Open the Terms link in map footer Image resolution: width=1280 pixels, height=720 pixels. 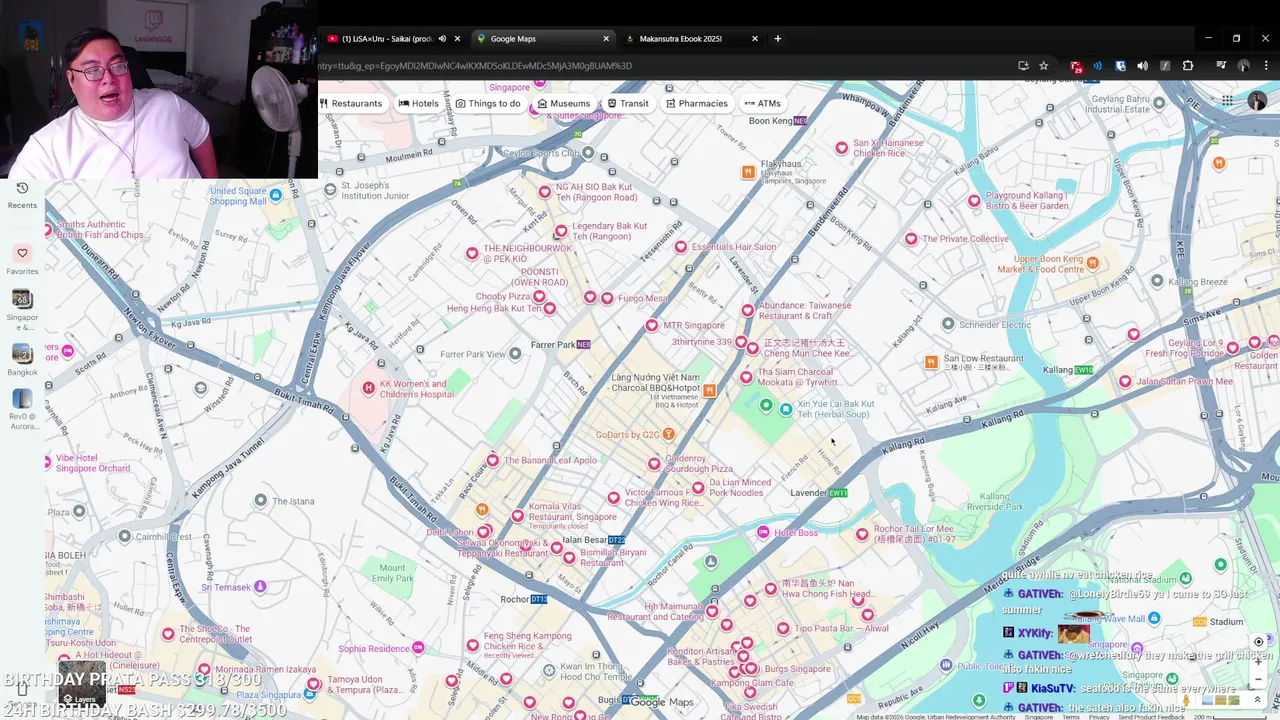[1070, 717]
